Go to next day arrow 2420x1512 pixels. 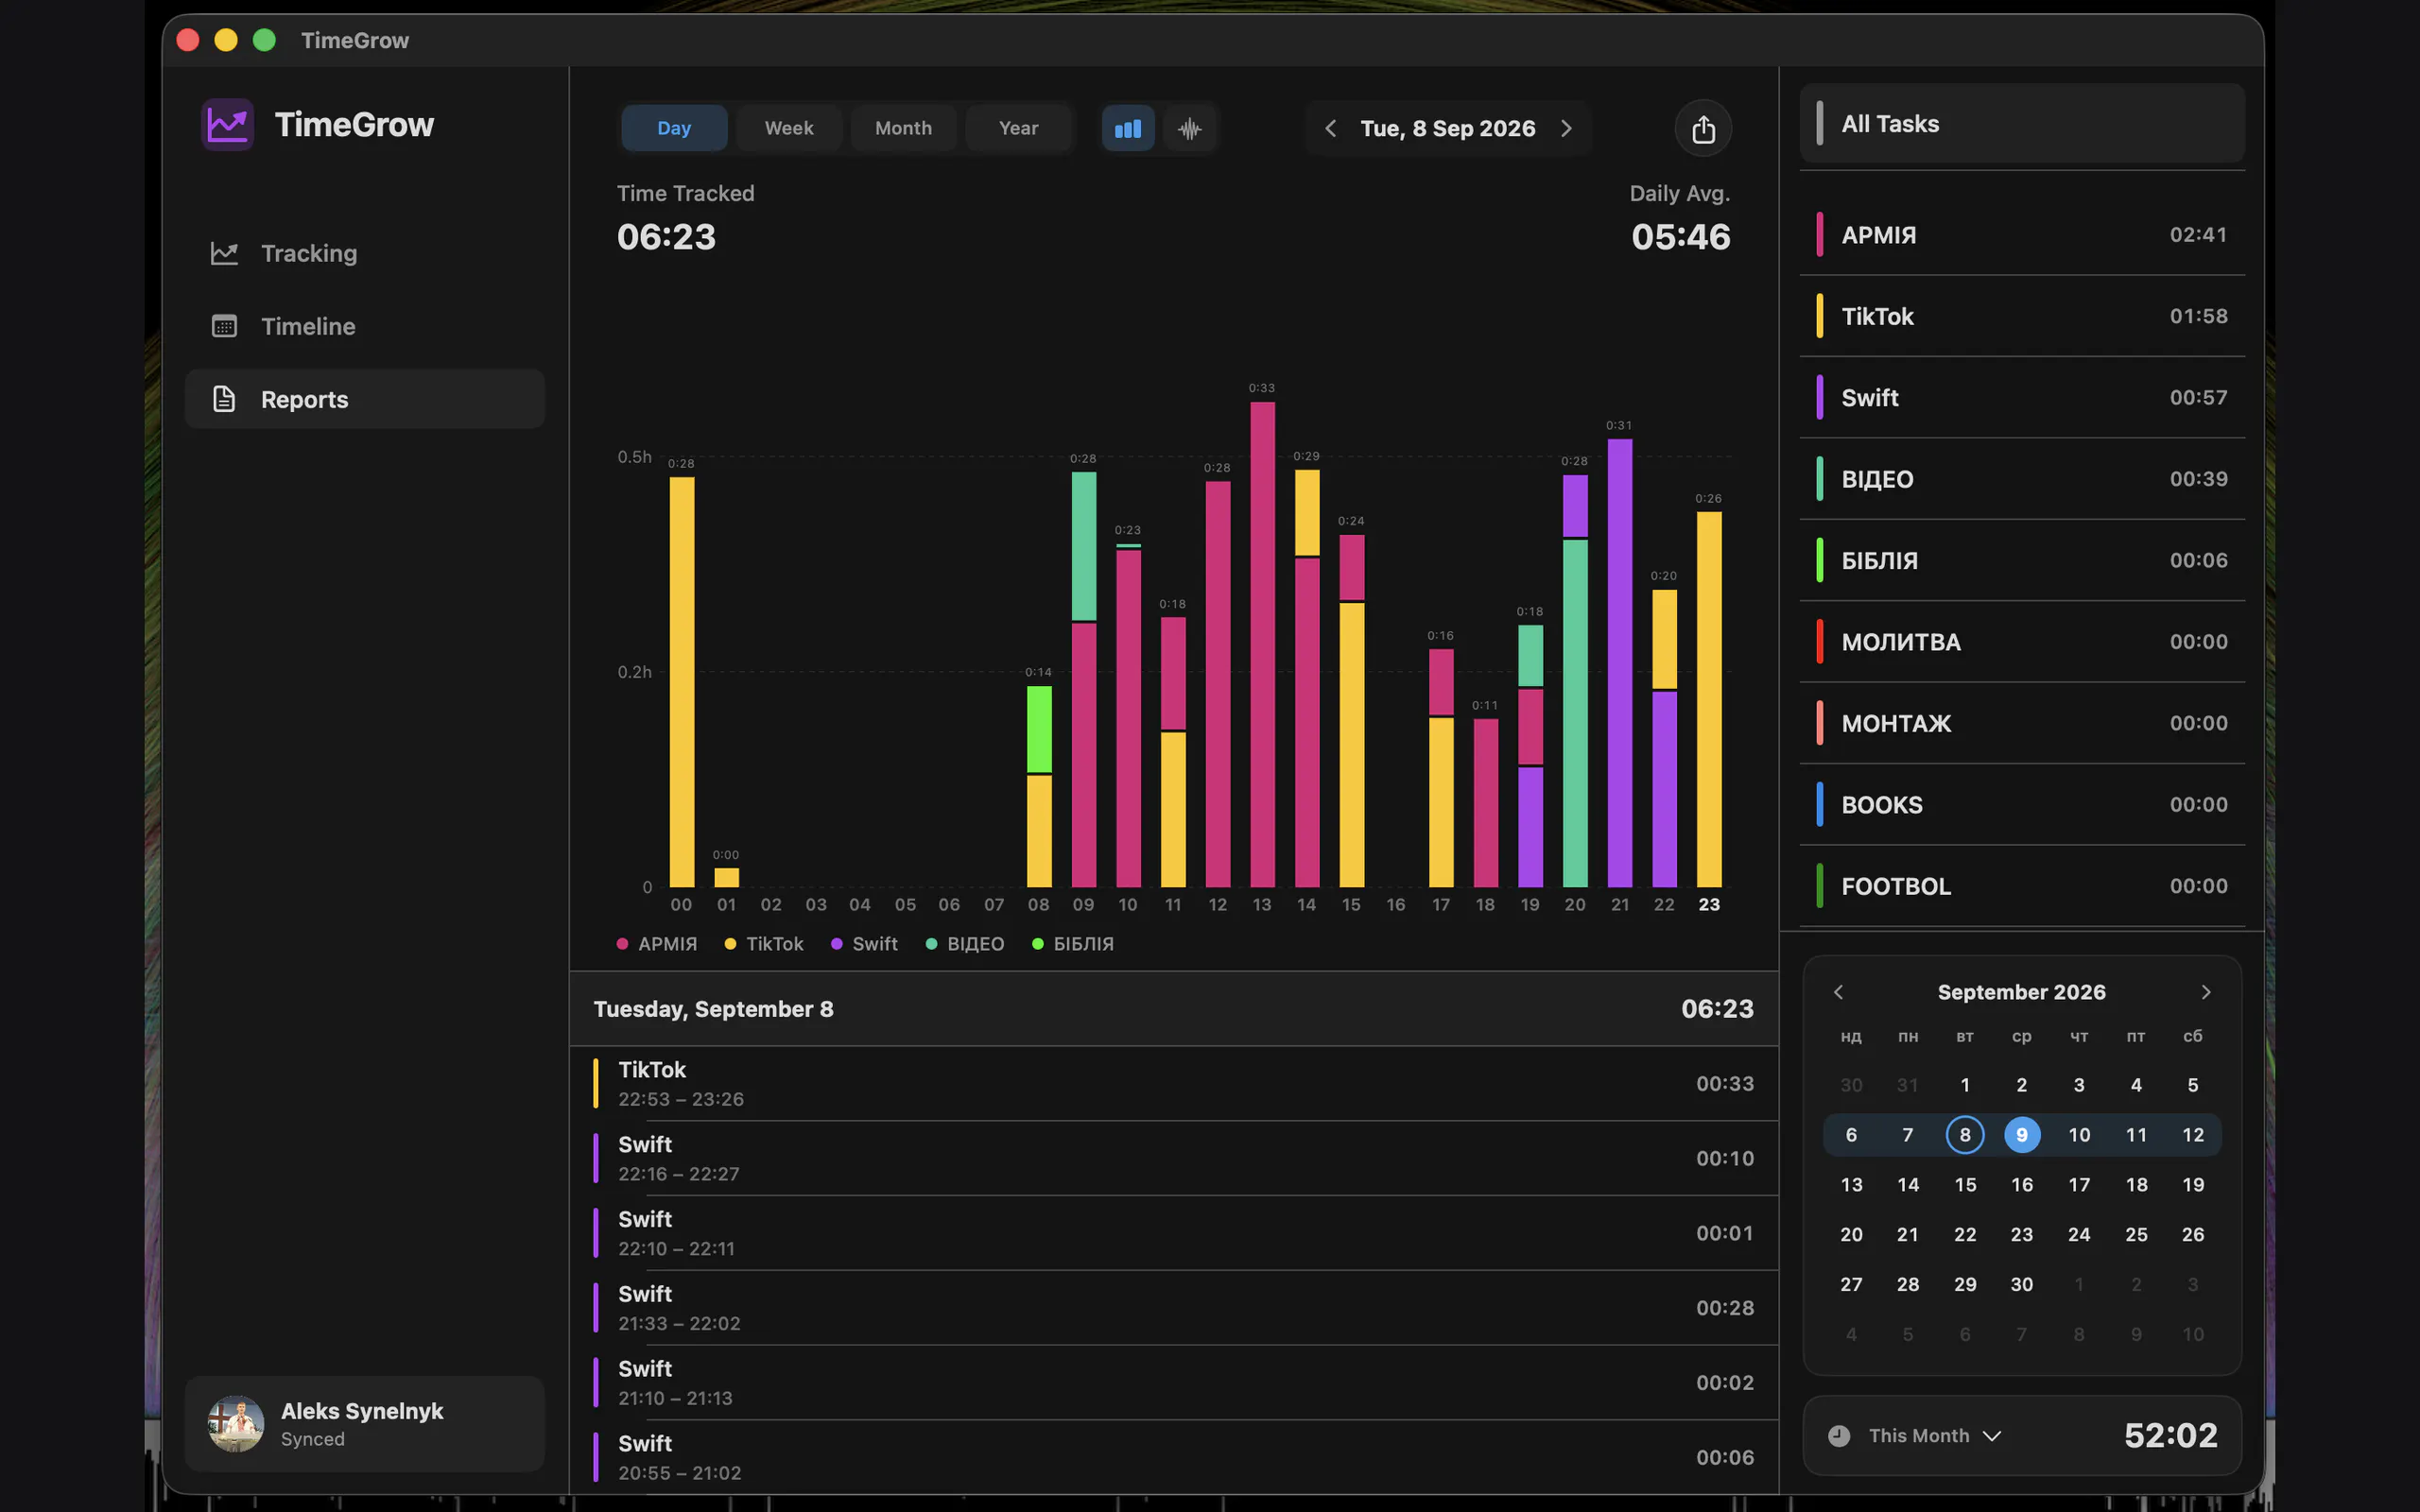coord(1566,128)
